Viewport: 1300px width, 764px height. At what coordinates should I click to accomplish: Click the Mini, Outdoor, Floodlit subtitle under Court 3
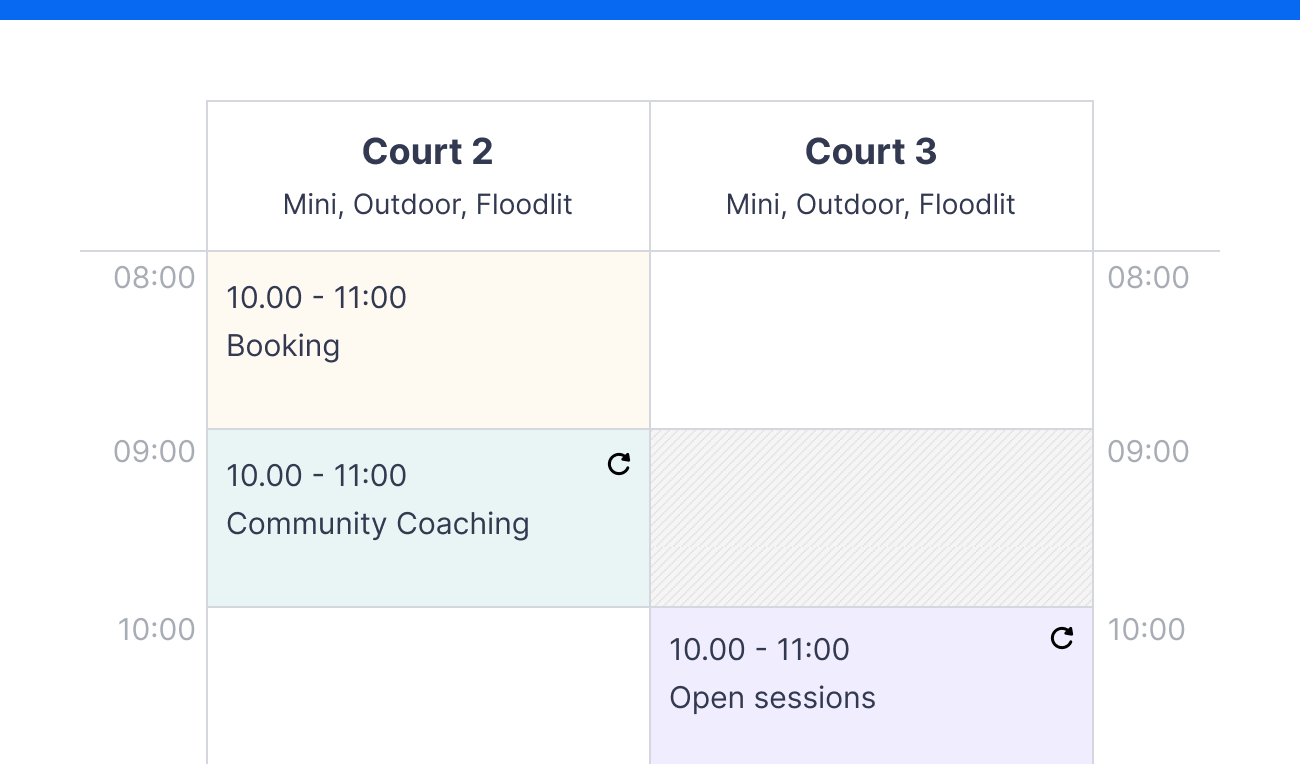869,204
